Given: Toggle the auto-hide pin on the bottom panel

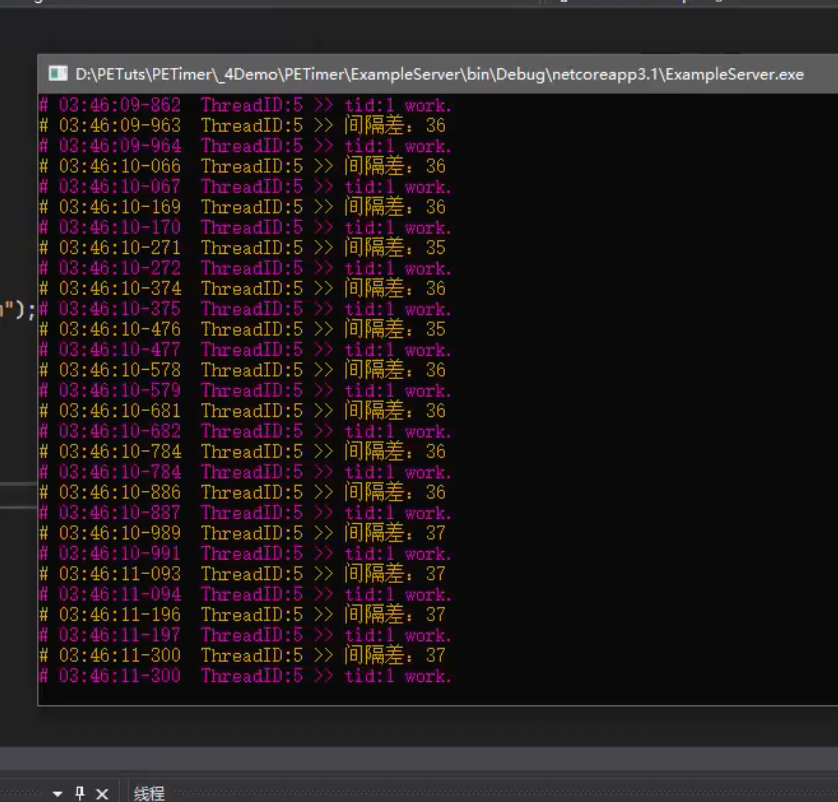Looking at the screenshot, I should click(80, 793).
